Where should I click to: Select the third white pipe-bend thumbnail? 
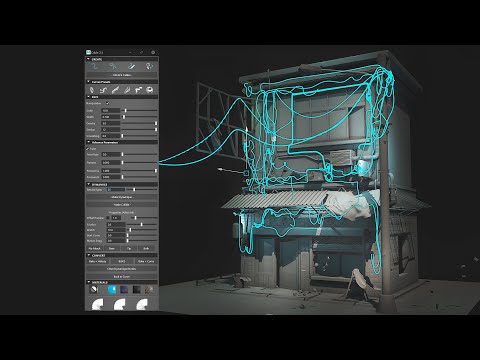coord(141,304)
